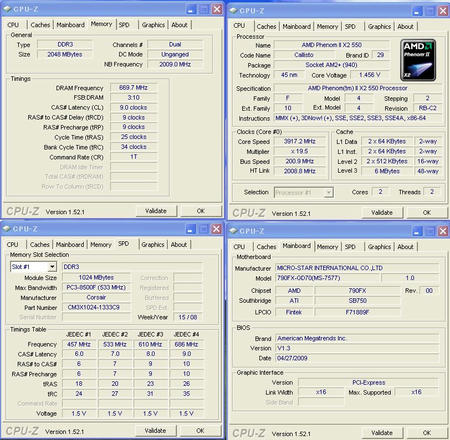The height and width of the screenshot is (440, 450).
Task: Click the Code Name value Callisto
Action: click(x=304, y=55)
